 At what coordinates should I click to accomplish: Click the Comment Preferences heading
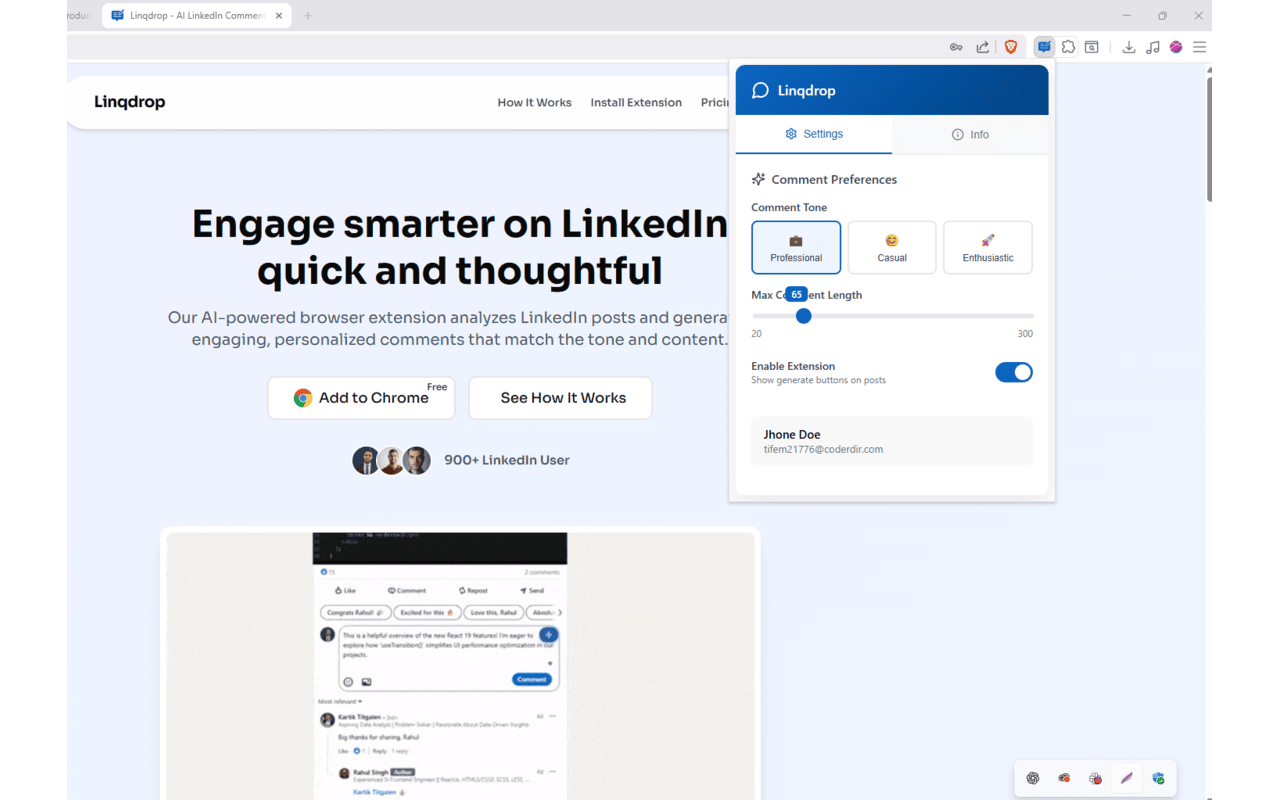(x=834, y=180)
